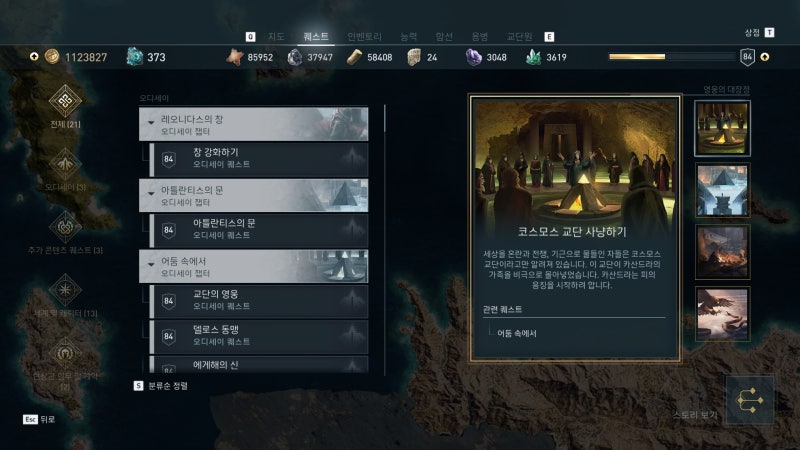Select the pyramid quest thumbnail
800x450 pixels.
(x=722, y=190)
